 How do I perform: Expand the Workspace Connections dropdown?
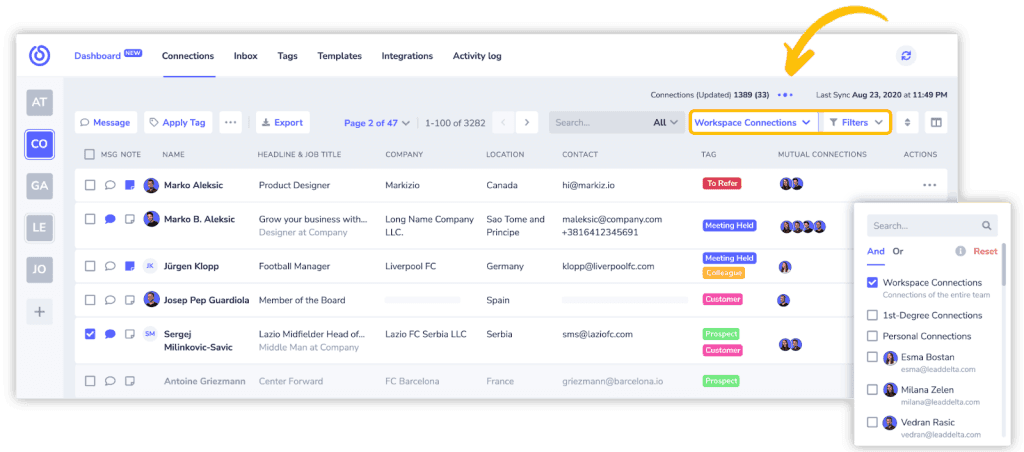(754, 122)
